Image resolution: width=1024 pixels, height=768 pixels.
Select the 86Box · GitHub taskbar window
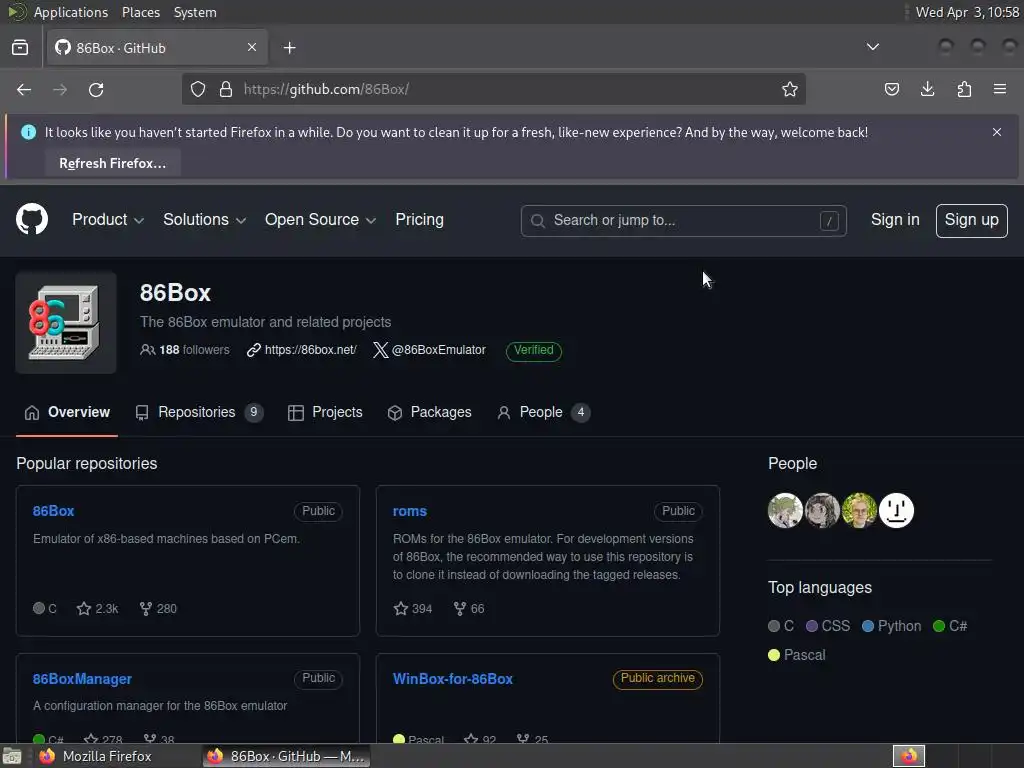coord(286,756)
